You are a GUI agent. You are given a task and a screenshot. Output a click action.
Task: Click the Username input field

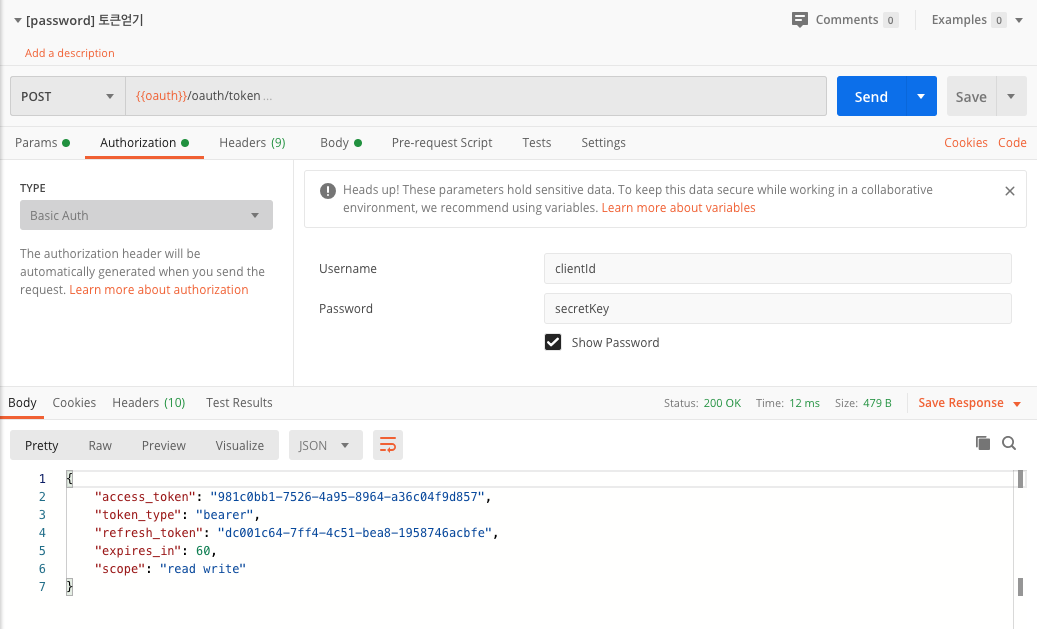pyautogui.click(x=777, y=268)
